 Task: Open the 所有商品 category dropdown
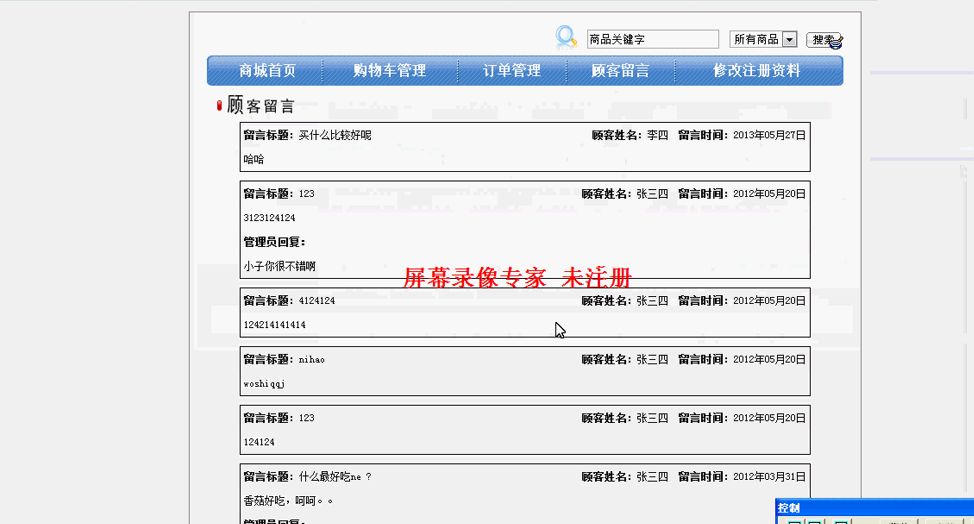[x=763, y=39]
